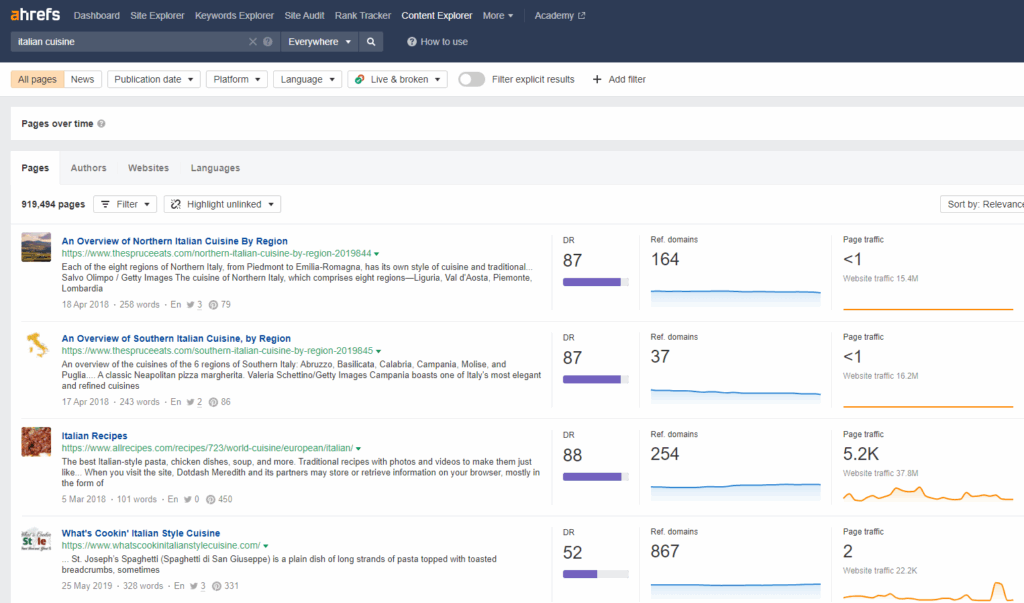Screen dimensions: 1024x603
Task: Click thumbnail of Northern Italian Cuisine result
Action: (x=36, y=247)
